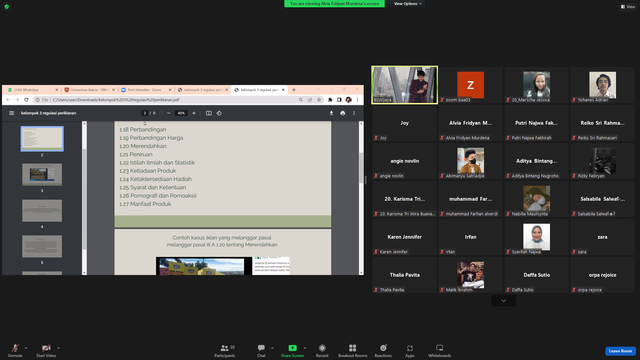The width and height of the screenshot is (640, 360).
Task: Open the Reactions menu
Action: (383, 350)
